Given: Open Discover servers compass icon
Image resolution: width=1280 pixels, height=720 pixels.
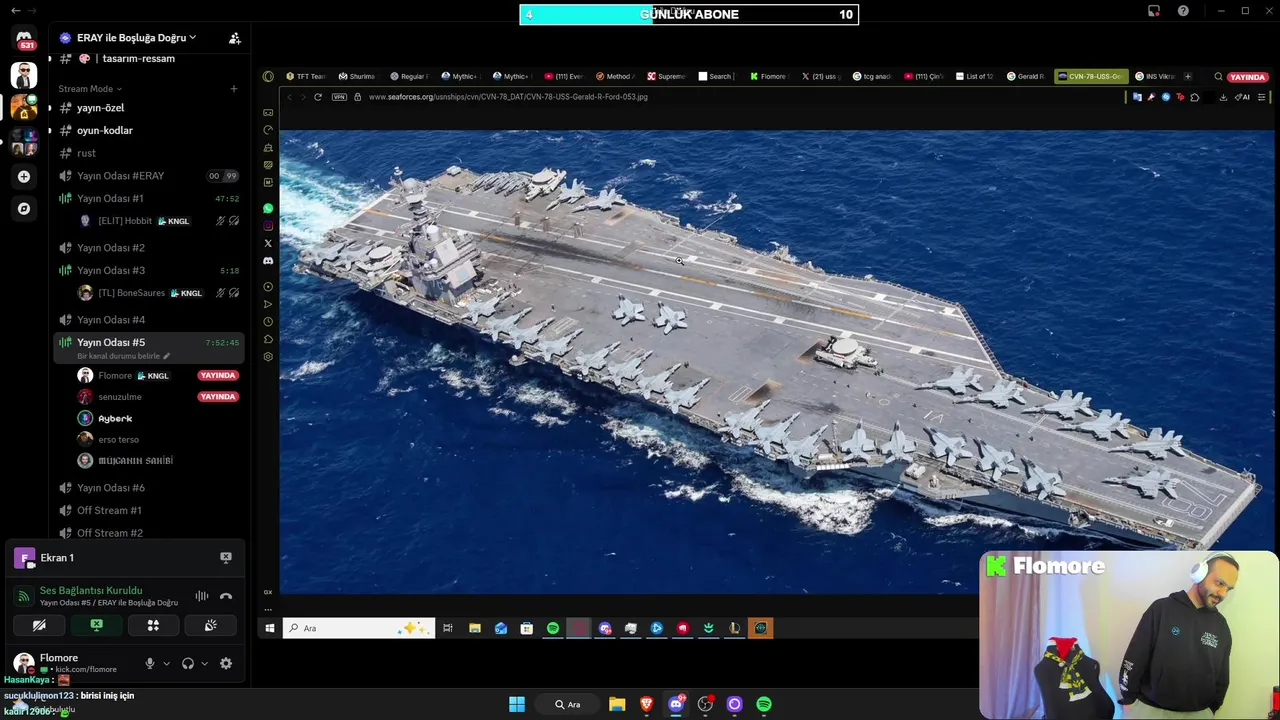Looking at the screenshot, I should (x=24, y=209).
